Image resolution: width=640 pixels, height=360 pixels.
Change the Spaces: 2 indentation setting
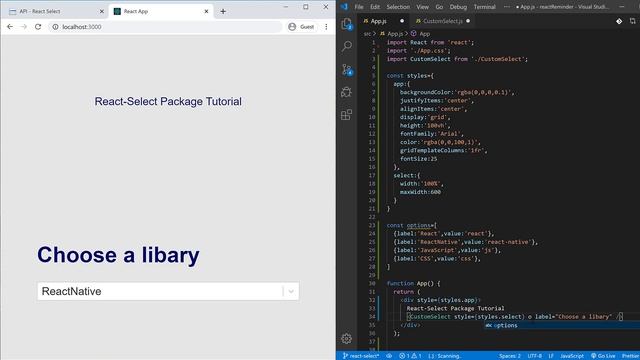510,356
